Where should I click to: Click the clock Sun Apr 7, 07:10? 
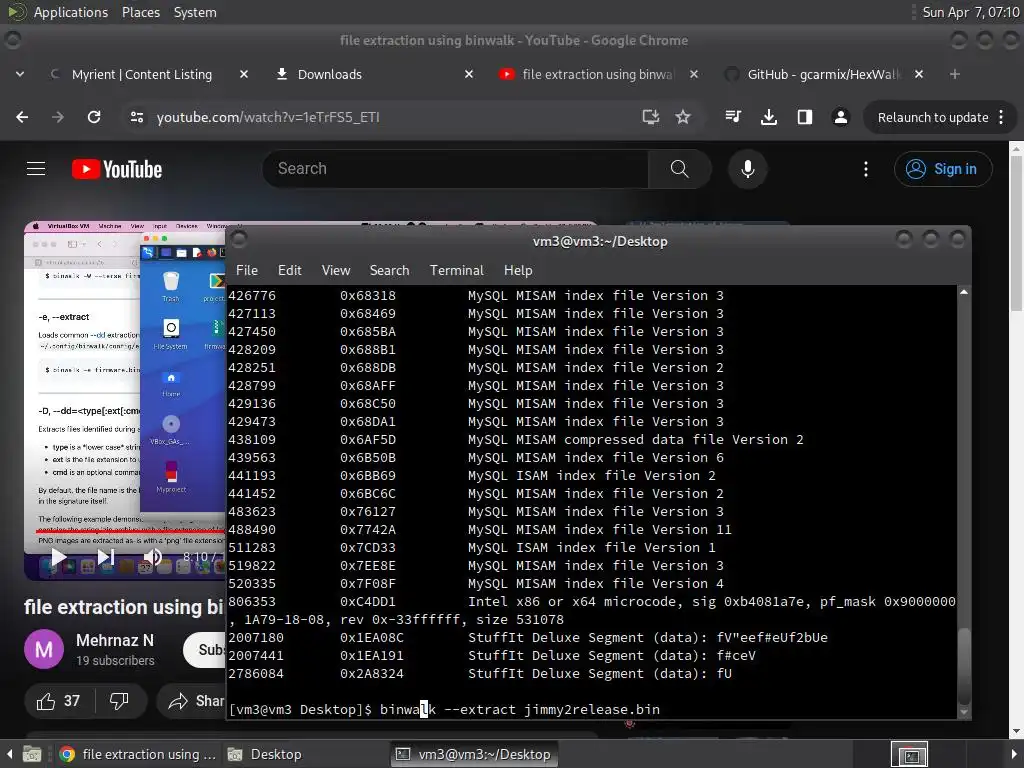coord(970,12)
